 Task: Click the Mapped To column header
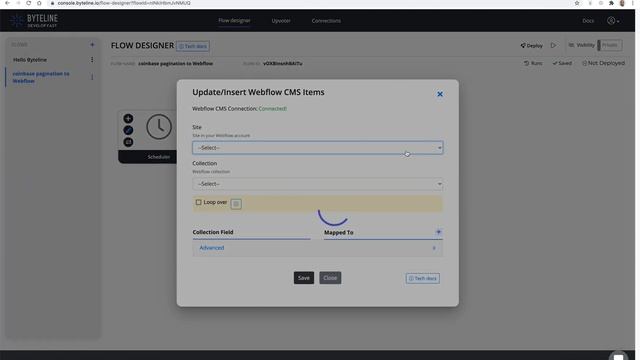pos(339,233)
